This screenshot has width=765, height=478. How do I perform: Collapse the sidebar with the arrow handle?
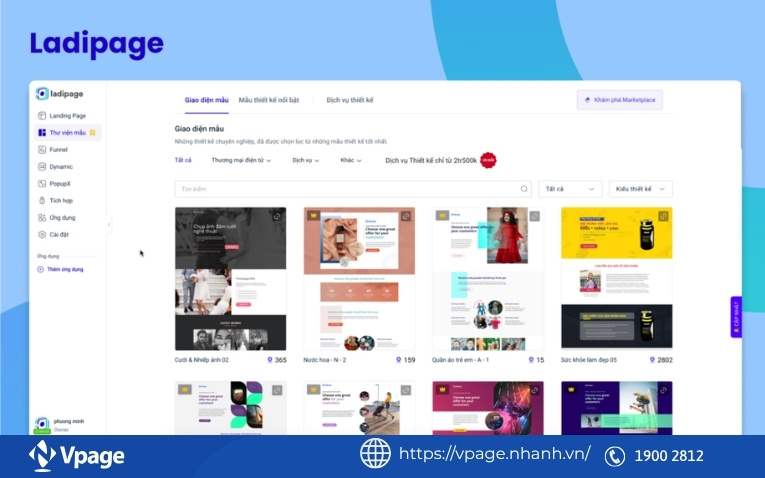pos(109,225)
